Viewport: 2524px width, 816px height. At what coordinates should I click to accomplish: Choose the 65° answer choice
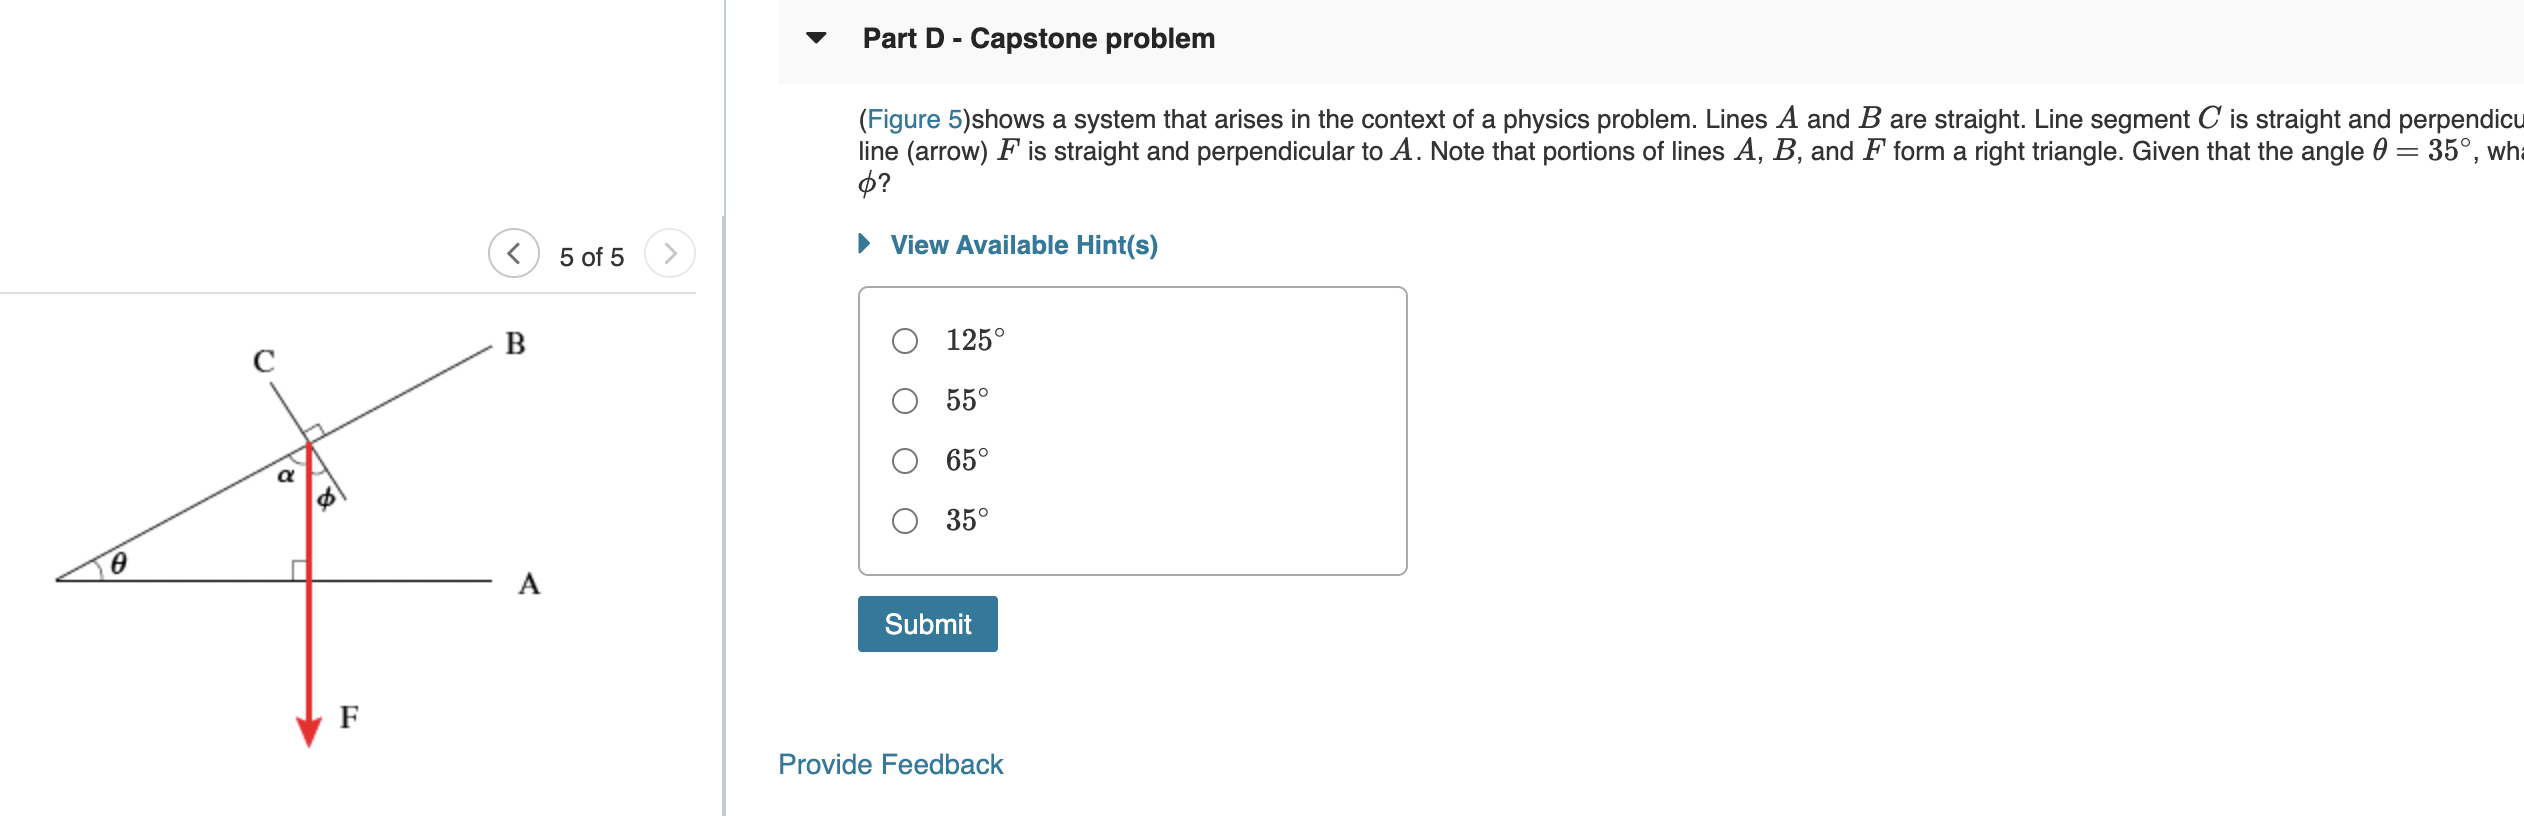pyautogui.click(x=903, y=458)
